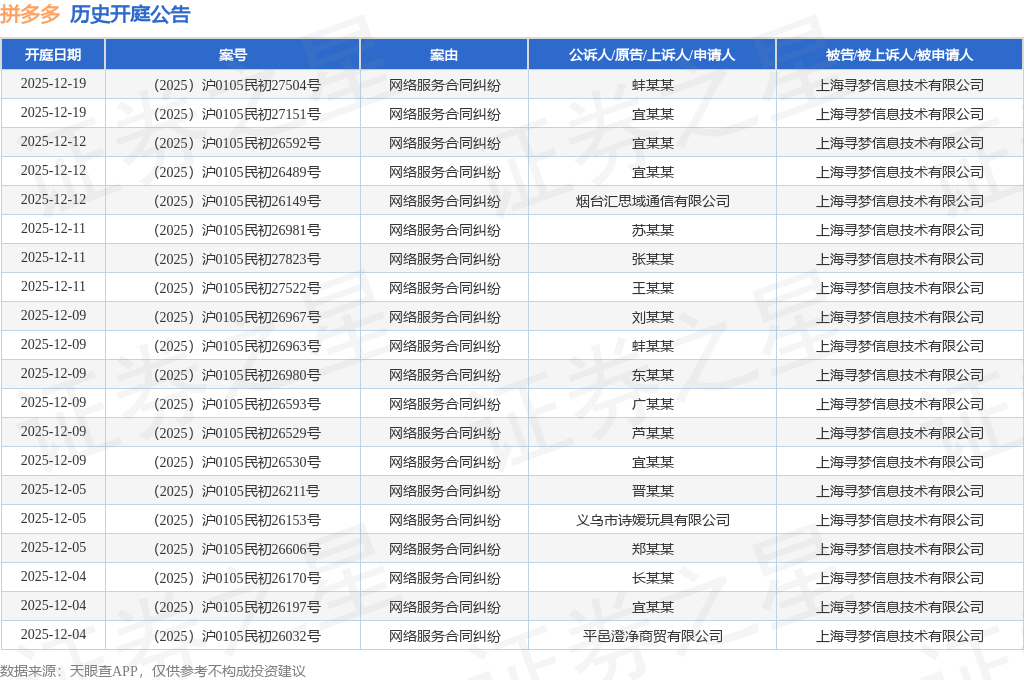Click date 2025-12-04 in the 26032号 row

click(53, 635)
